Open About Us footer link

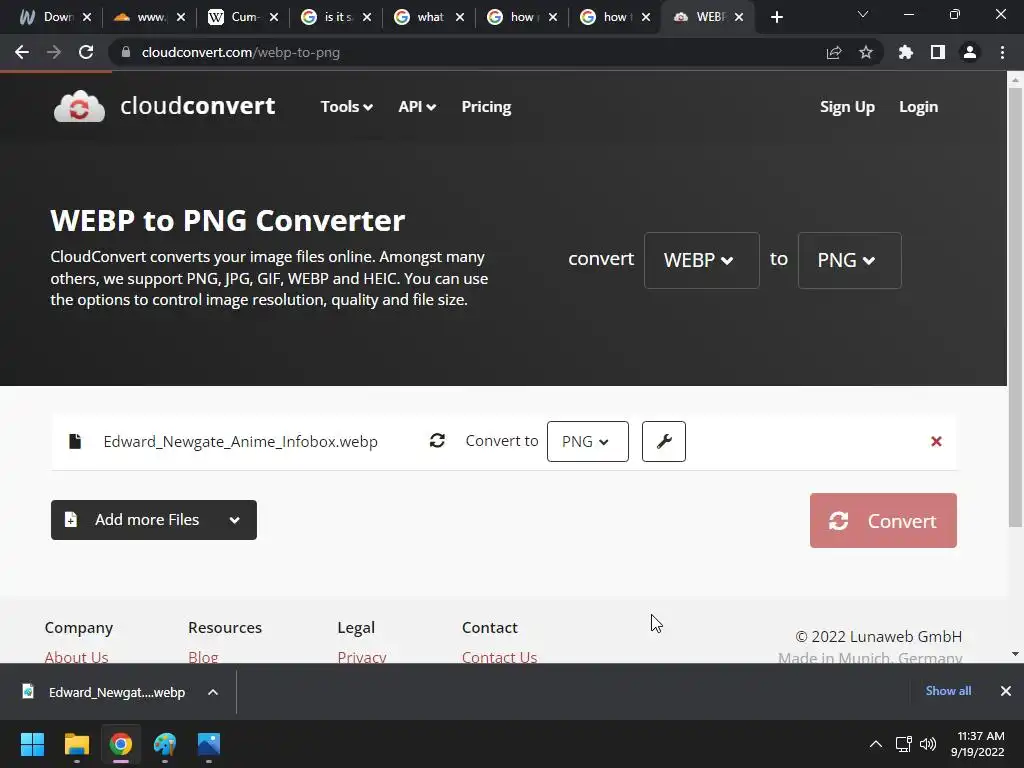tap(76, 656)
